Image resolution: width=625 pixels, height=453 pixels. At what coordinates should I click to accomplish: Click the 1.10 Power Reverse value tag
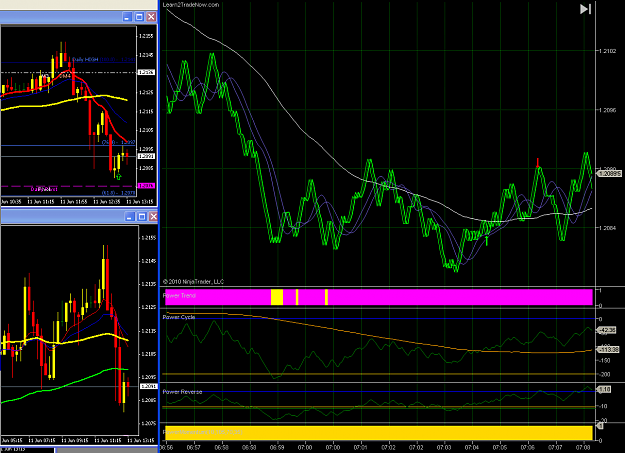[x=604, y=389]
